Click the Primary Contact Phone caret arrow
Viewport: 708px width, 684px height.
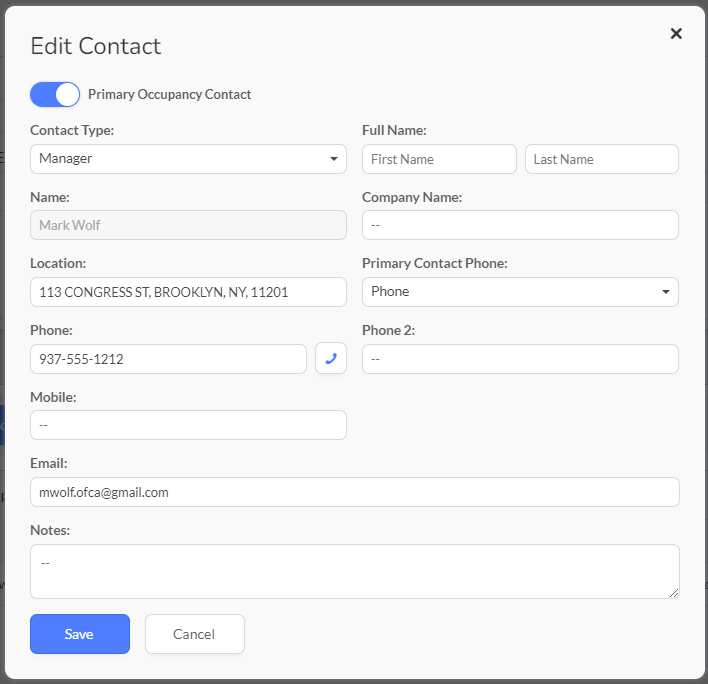[x=666, y=292]
